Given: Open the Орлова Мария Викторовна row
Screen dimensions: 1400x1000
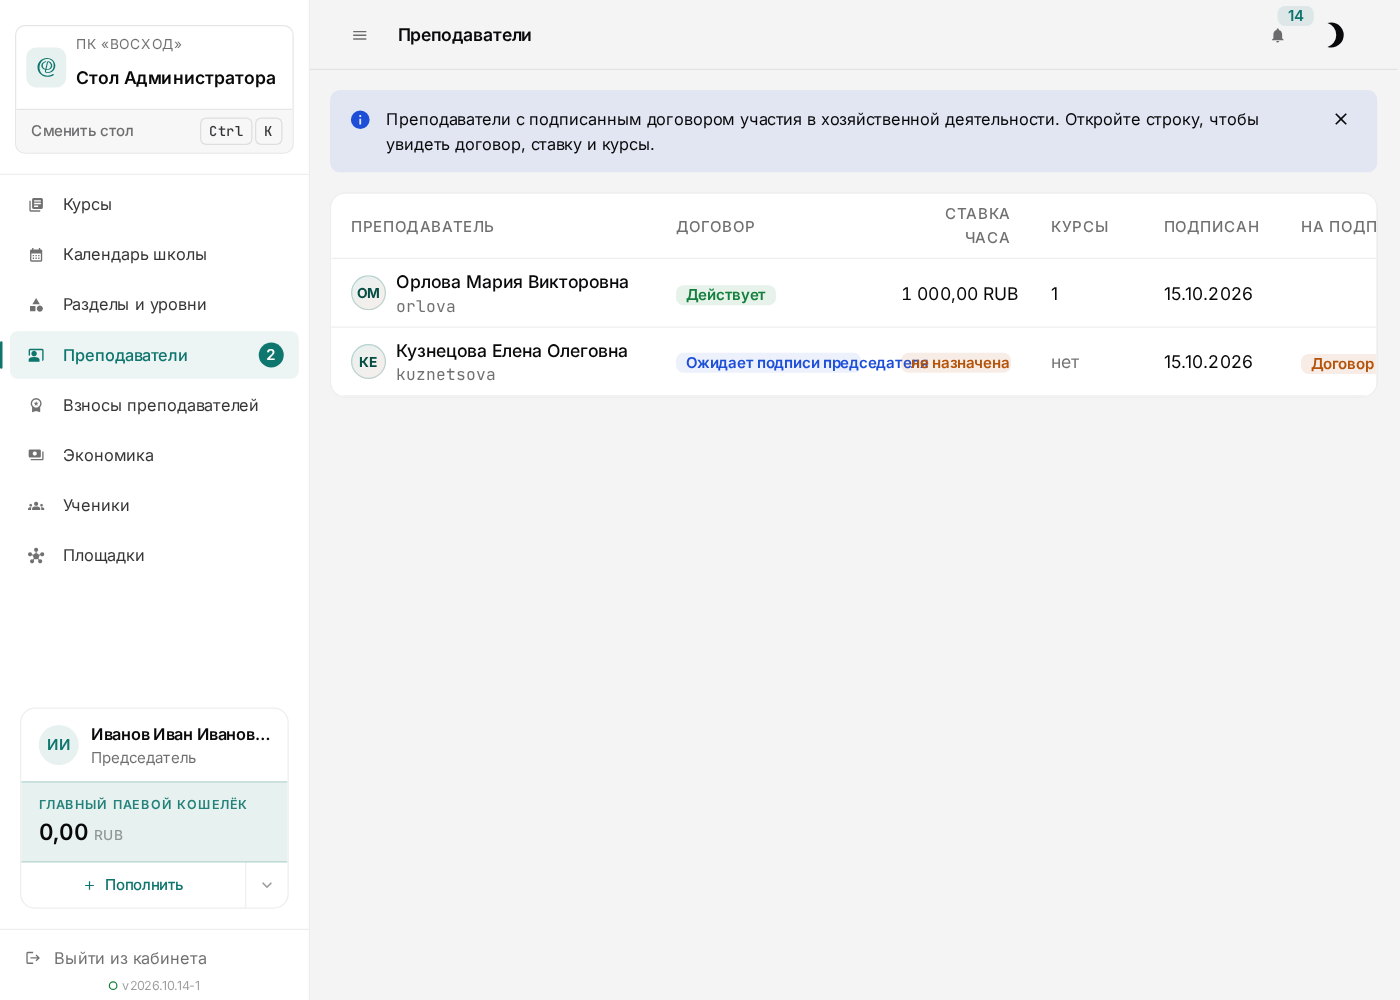Looking at the screenshot, I should (x=853, y=293).
